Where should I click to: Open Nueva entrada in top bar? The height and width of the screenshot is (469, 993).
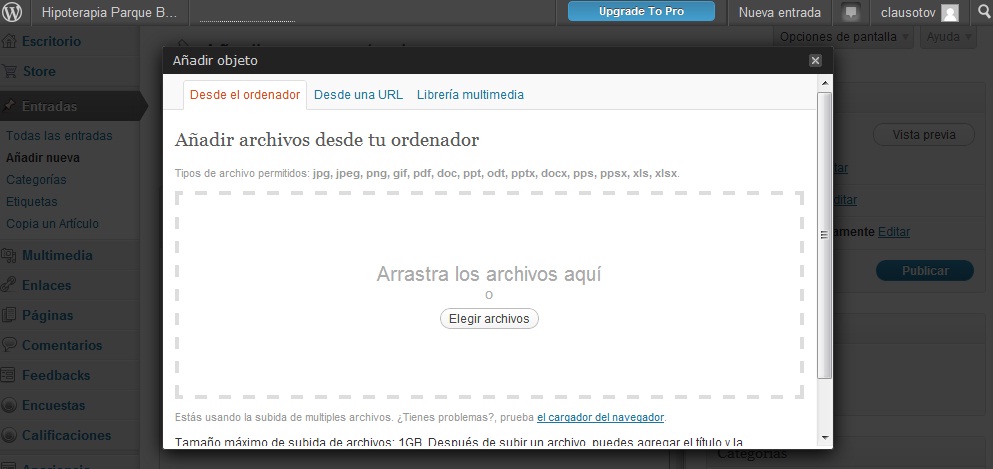[x=780, y=13]
